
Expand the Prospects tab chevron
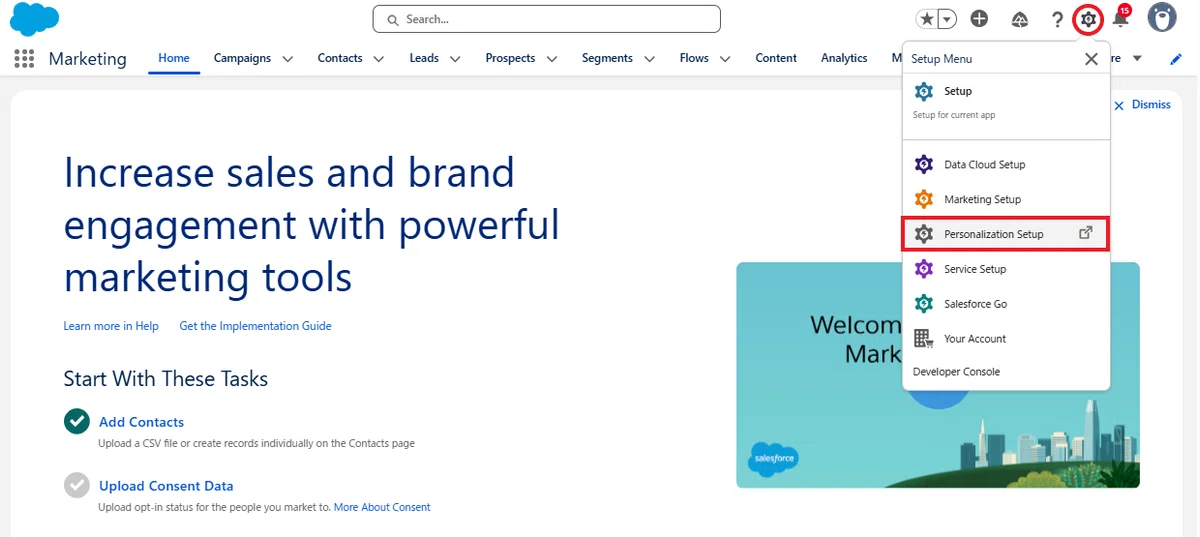point(552,59)
